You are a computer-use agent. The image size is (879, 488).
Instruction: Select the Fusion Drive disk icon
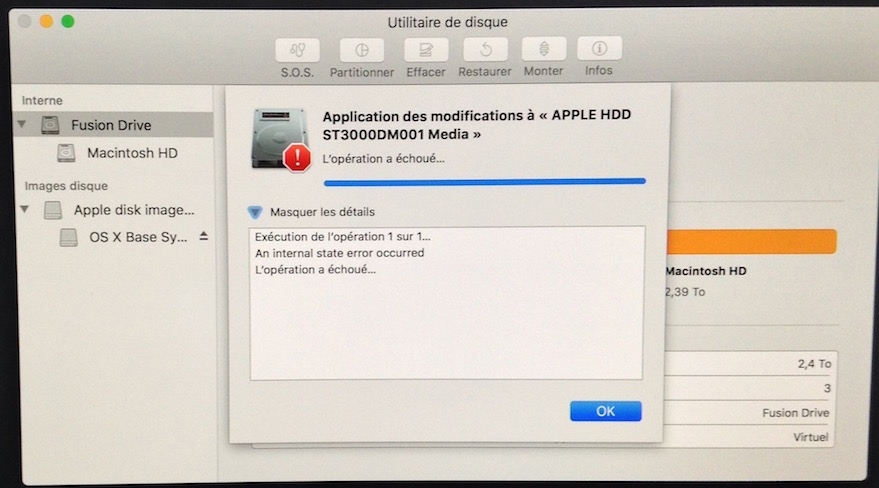coord(50,124)
